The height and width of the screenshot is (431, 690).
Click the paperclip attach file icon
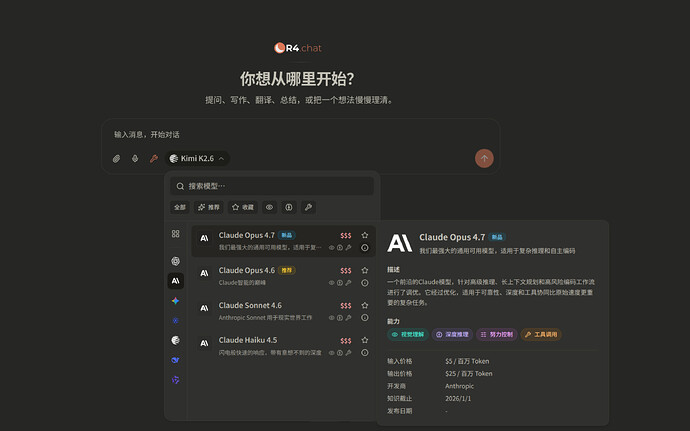pyautogui.click(x=116, y=158)
